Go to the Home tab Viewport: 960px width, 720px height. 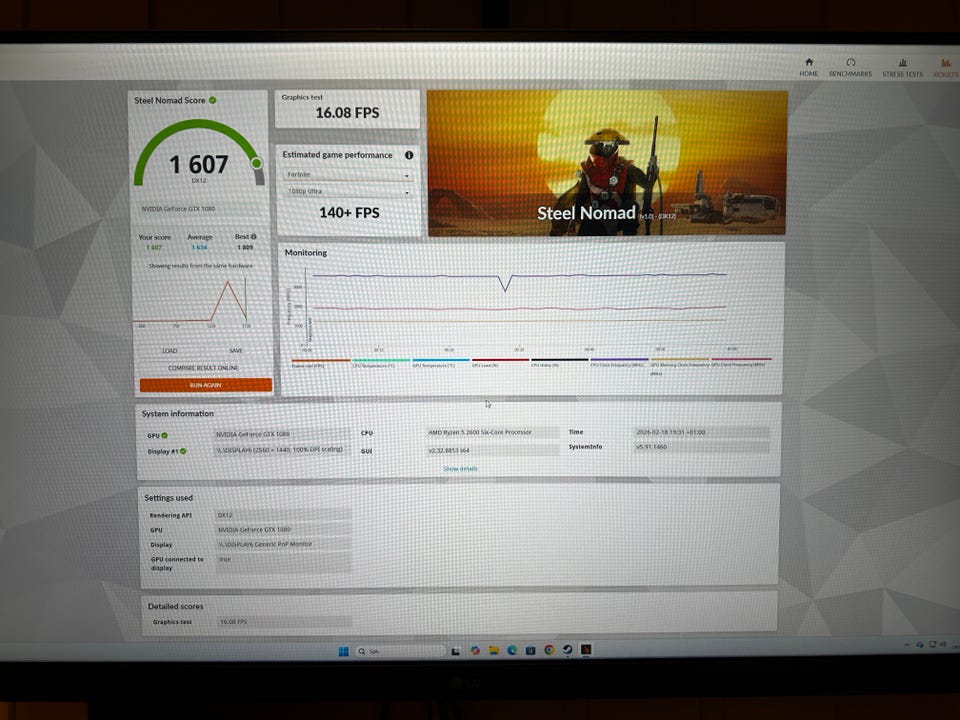coord(808,67)
